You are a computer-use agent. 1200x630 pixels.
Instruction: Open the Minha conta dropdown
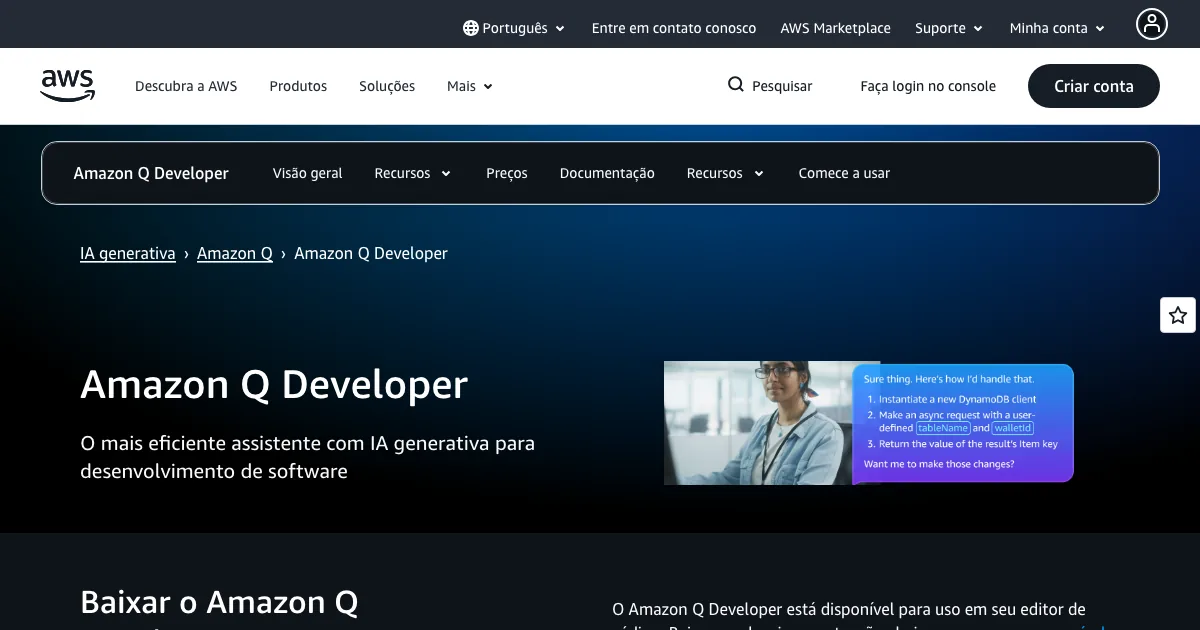tap(1057, 28)
